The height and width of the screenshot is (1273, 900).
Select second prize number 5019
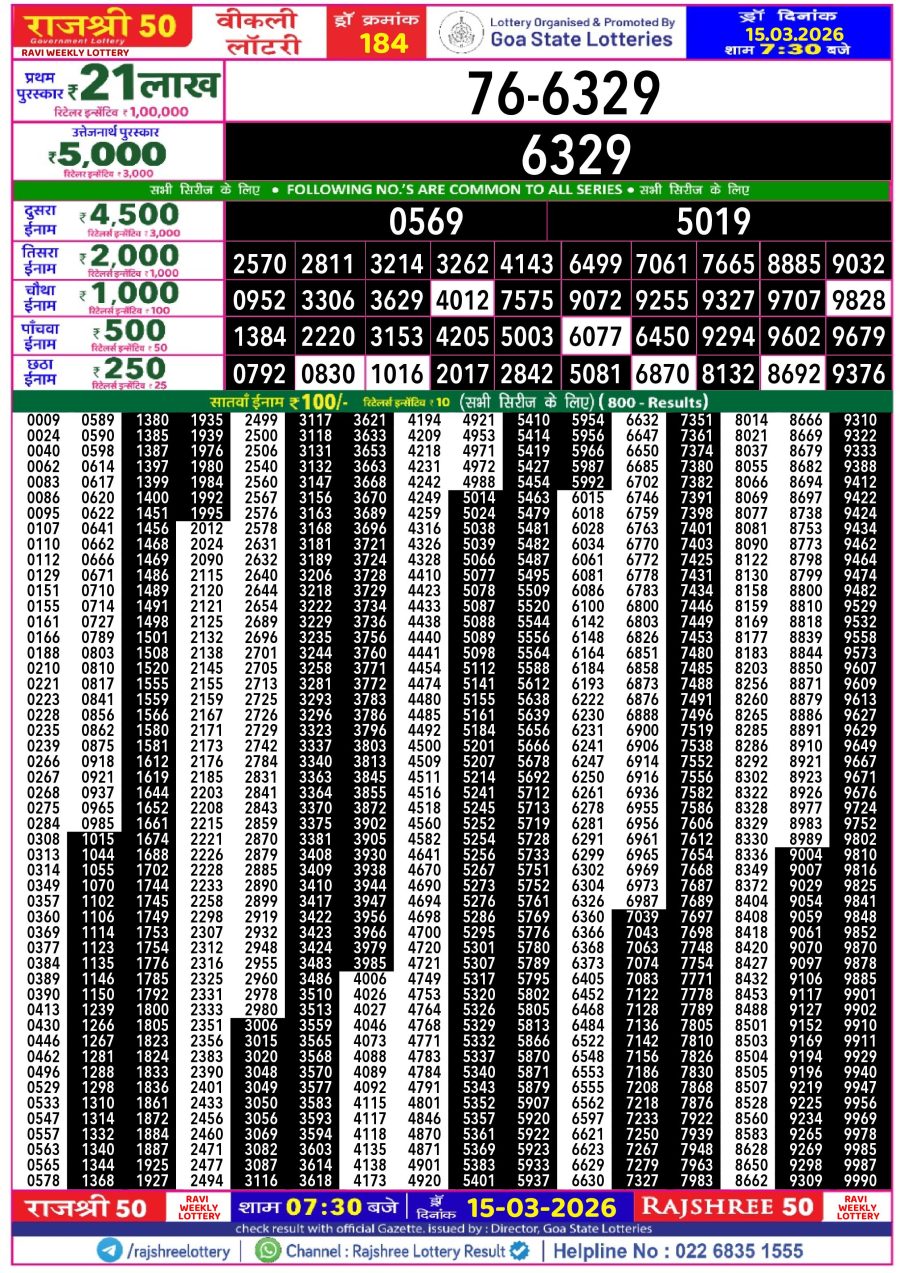tap(713, 221)
